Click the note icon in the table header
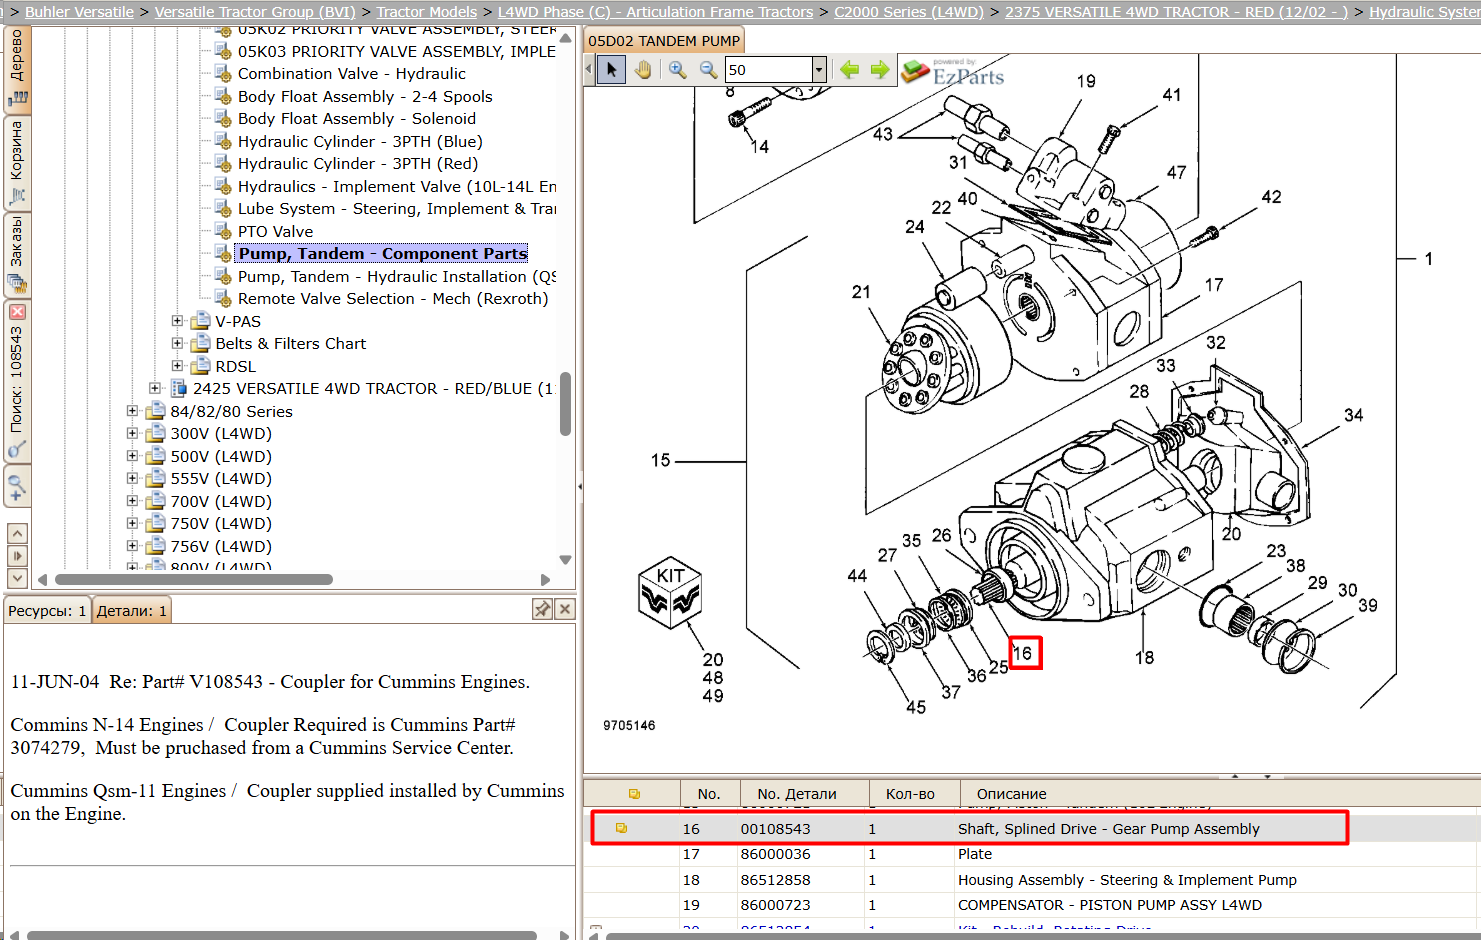The image size is (1481, 940). pyautogui.click(x=633, y=794)
